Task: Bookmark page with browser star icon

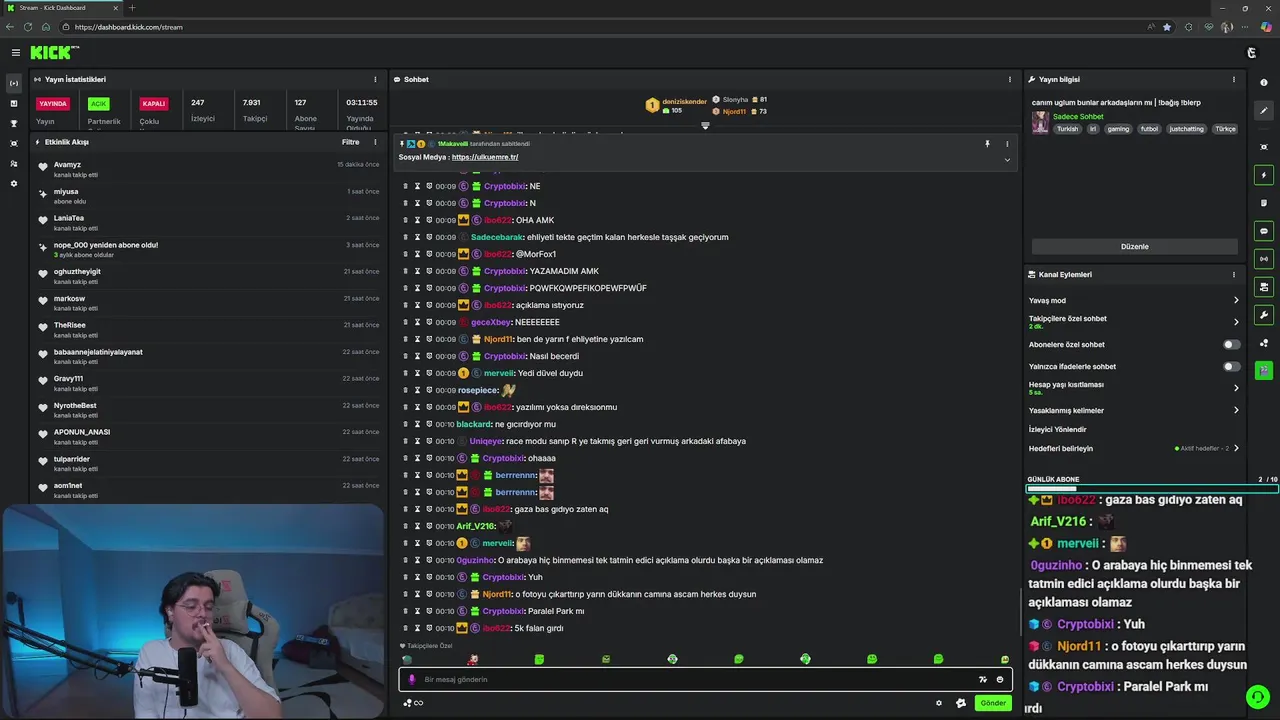Action: coord(1167,27)
